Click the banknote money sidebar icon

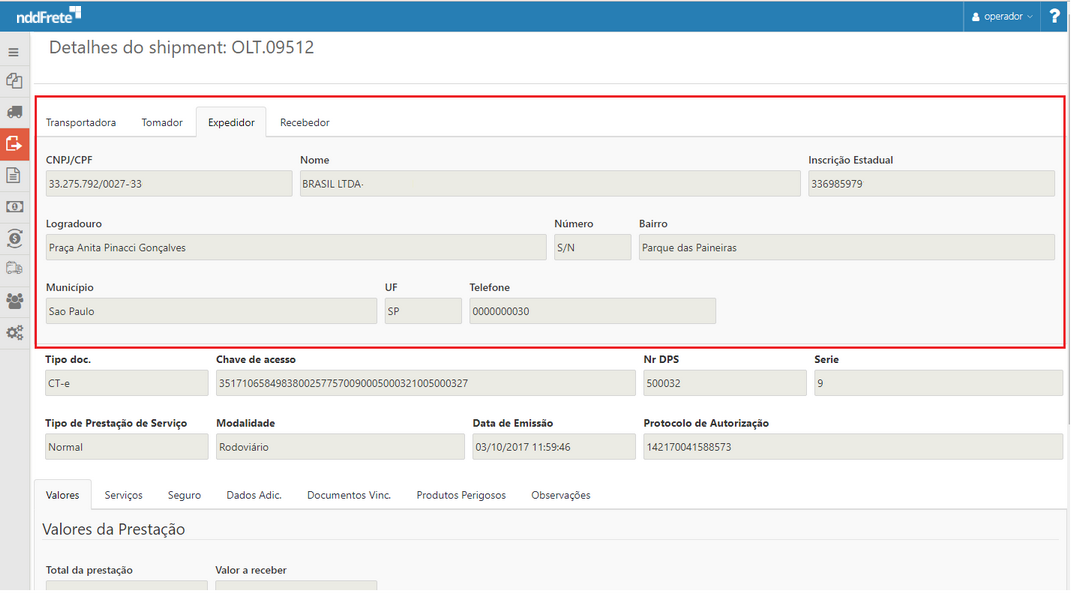pos(14,206)
